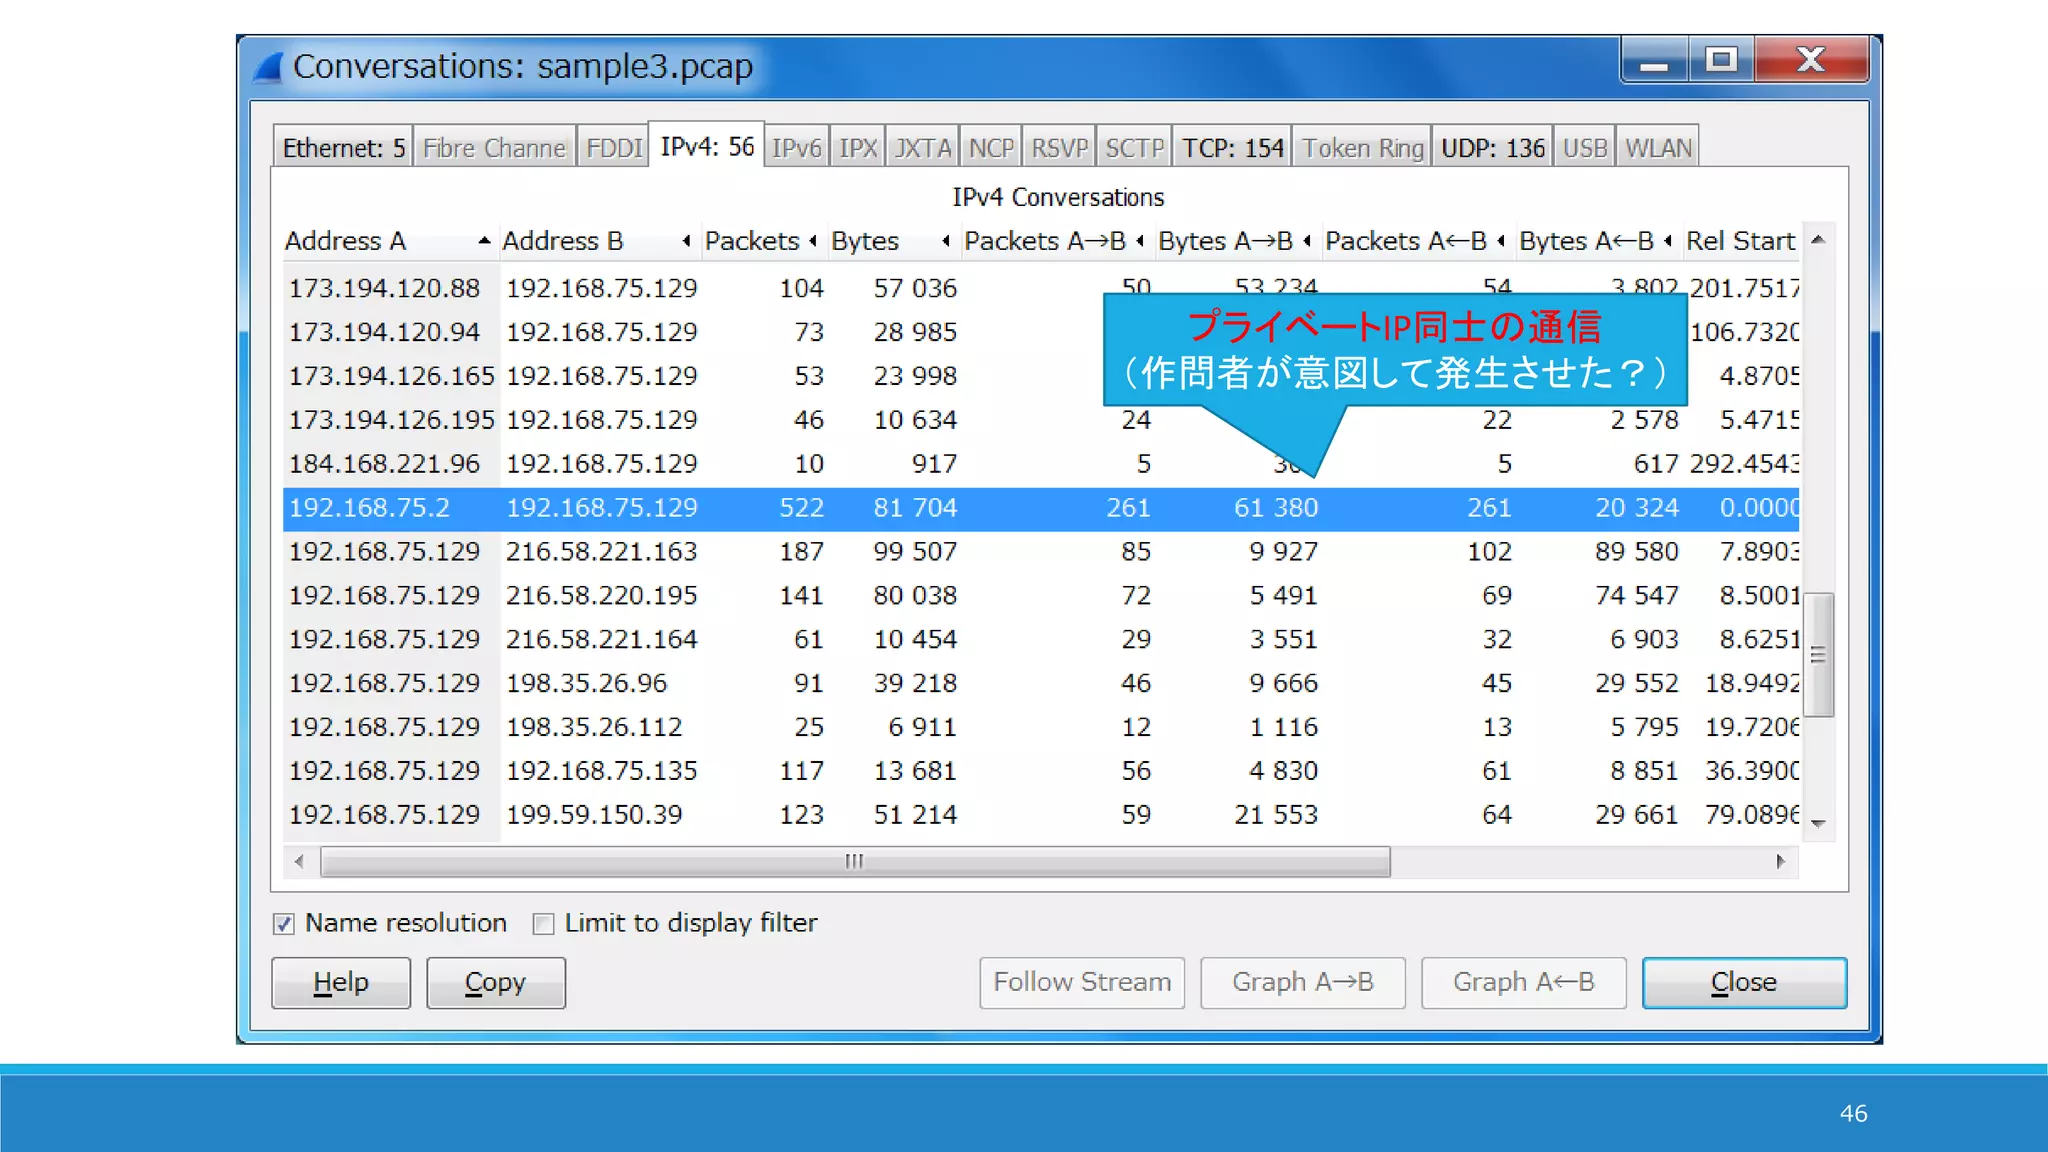Click right arrow of horizontal scrollbar
Image resolution: width=2048 pixels, height=1152 pixels.
pyautogui.click(x=1781, y=861)
